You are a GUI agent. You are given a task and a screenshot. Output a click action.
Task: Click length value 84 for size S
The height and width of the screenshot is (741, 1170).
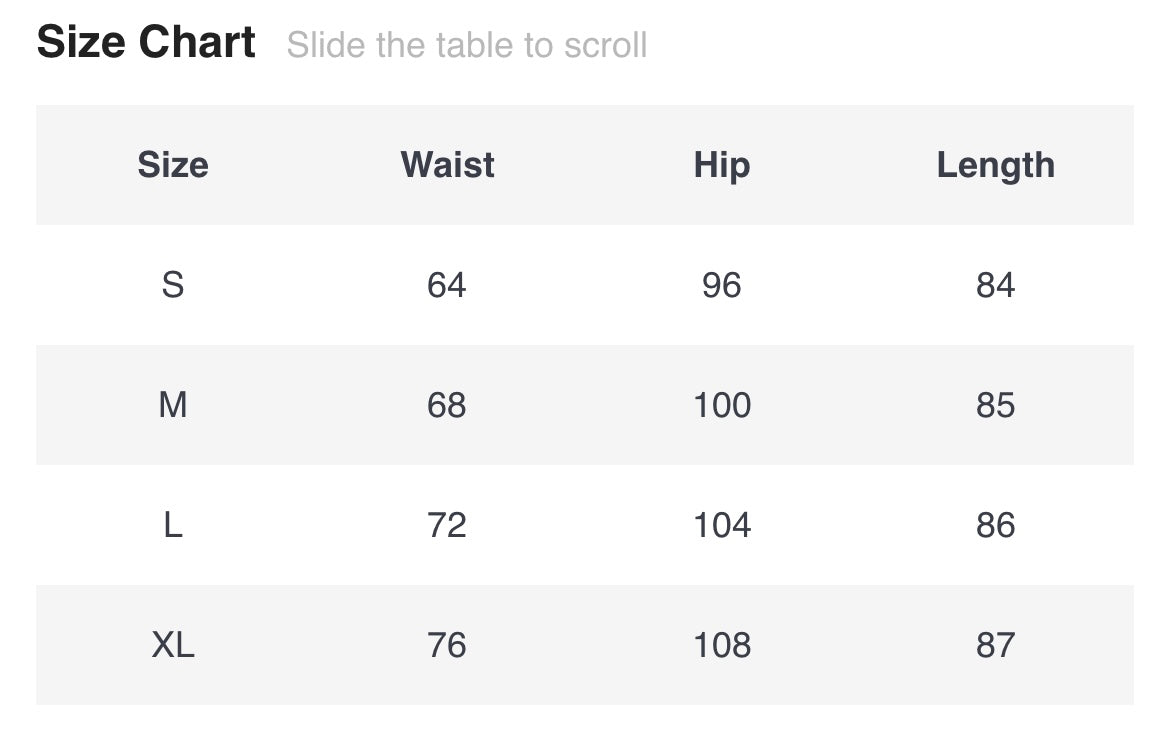[x=995, y=285]
